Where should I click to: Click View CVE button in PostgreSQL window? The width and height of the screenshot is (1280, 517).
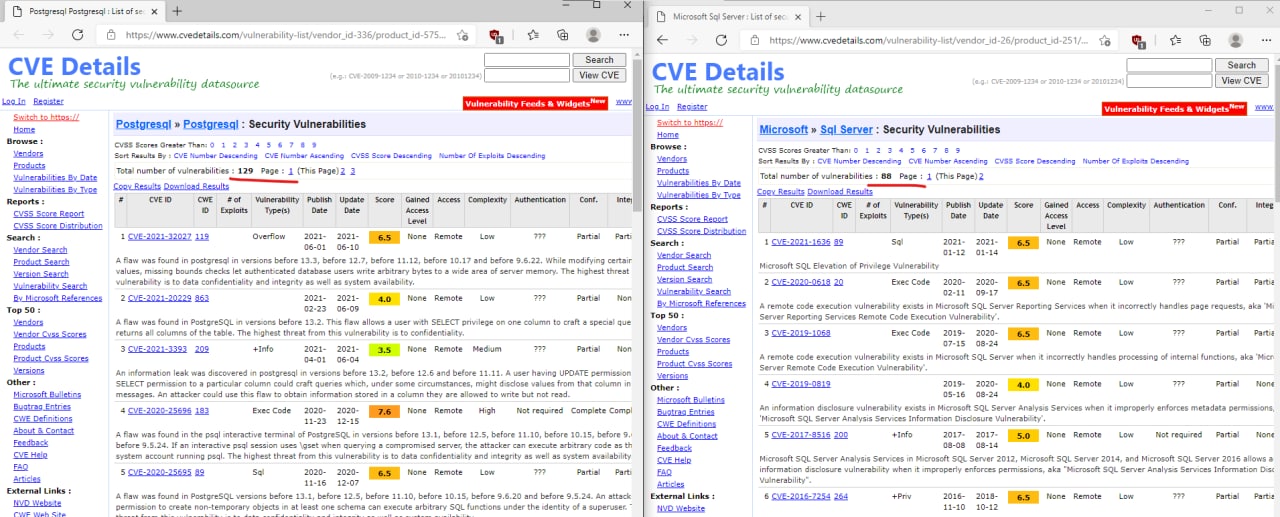pyautogui.click(x=599, y=75)
